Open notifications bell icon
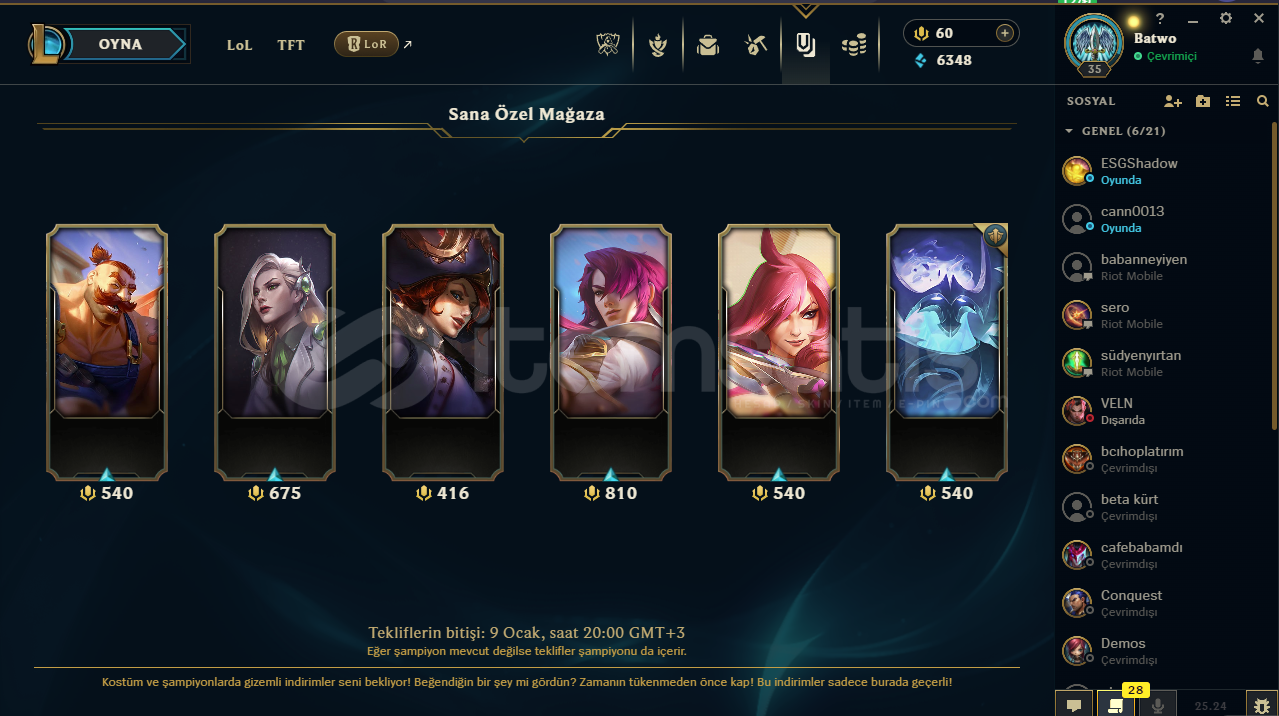This screenshot has width=1279, height=716. pyautogui.click(x=1258, y=57)
